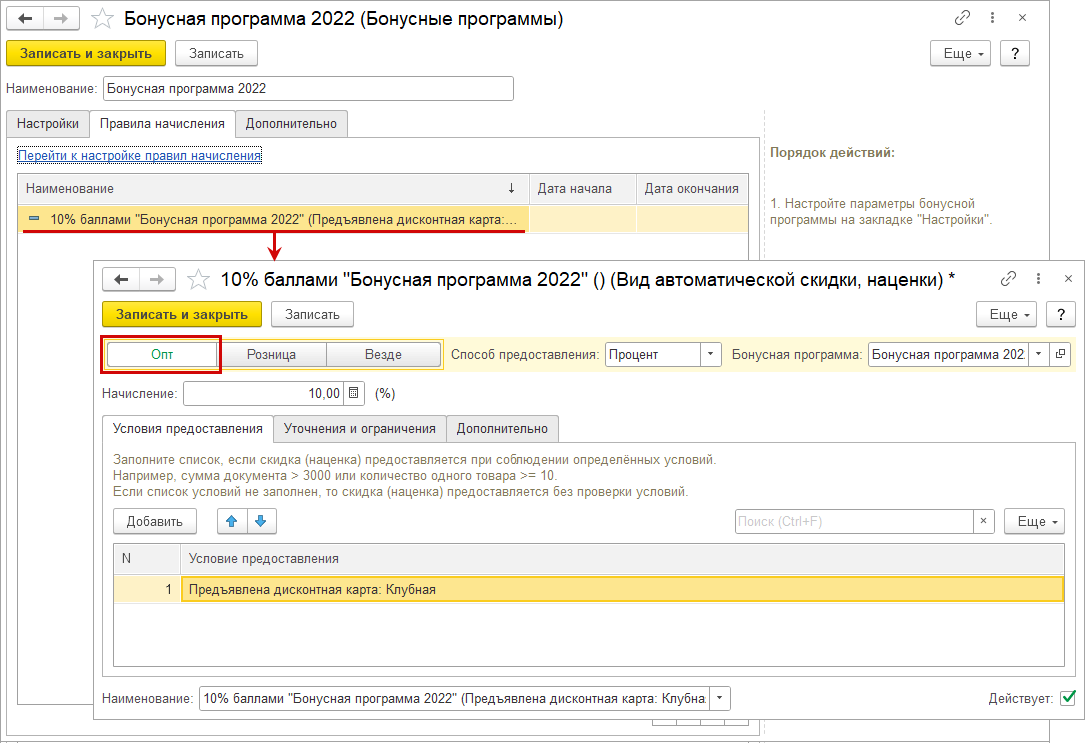
Task: Get link icon in 10% баллами window header
Action: (x=1008, y=279)
